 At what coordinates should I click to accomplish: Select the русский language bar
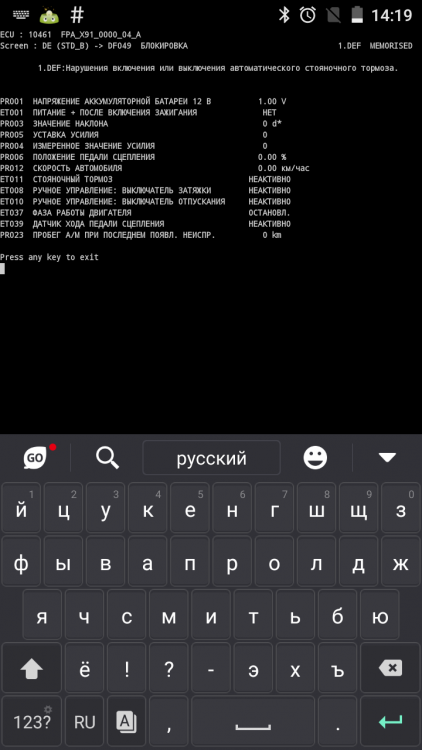click(x=211, y=458)
